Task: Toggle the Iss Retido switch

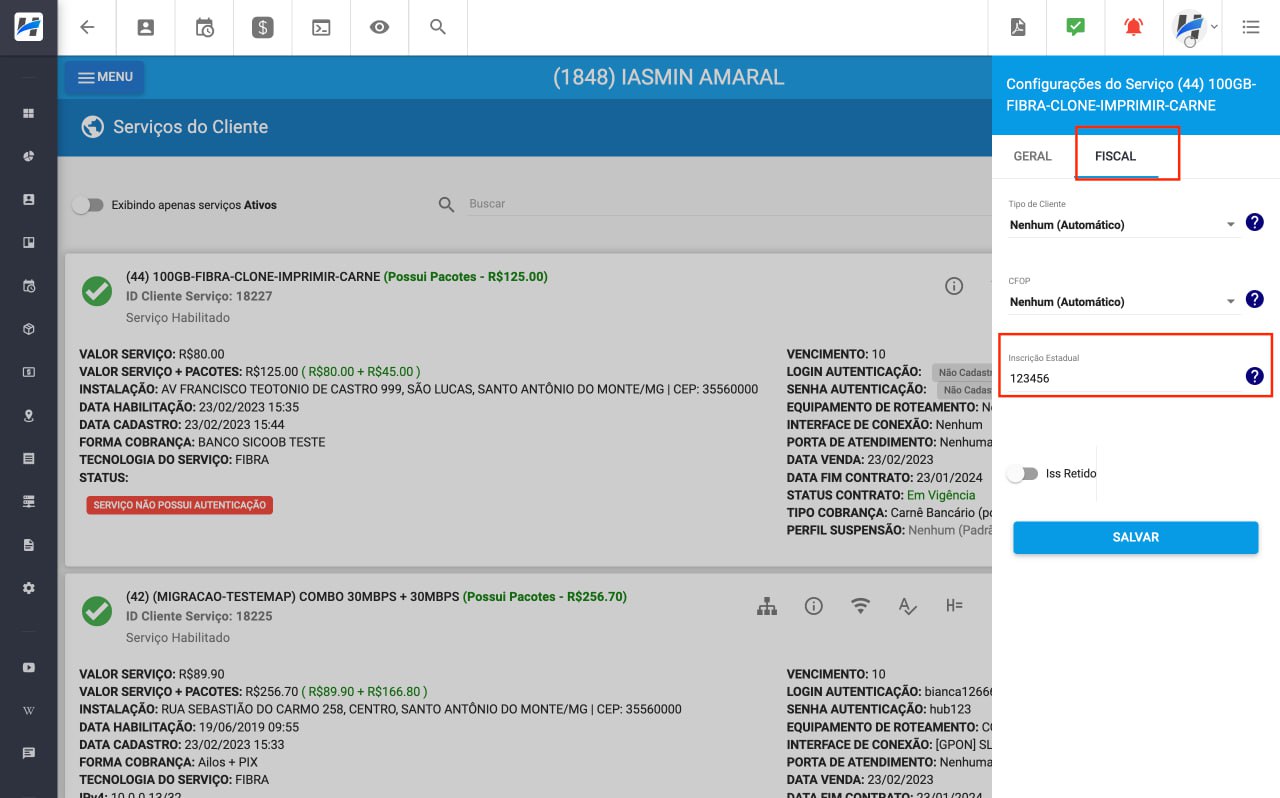Action: pos(1022,474)
